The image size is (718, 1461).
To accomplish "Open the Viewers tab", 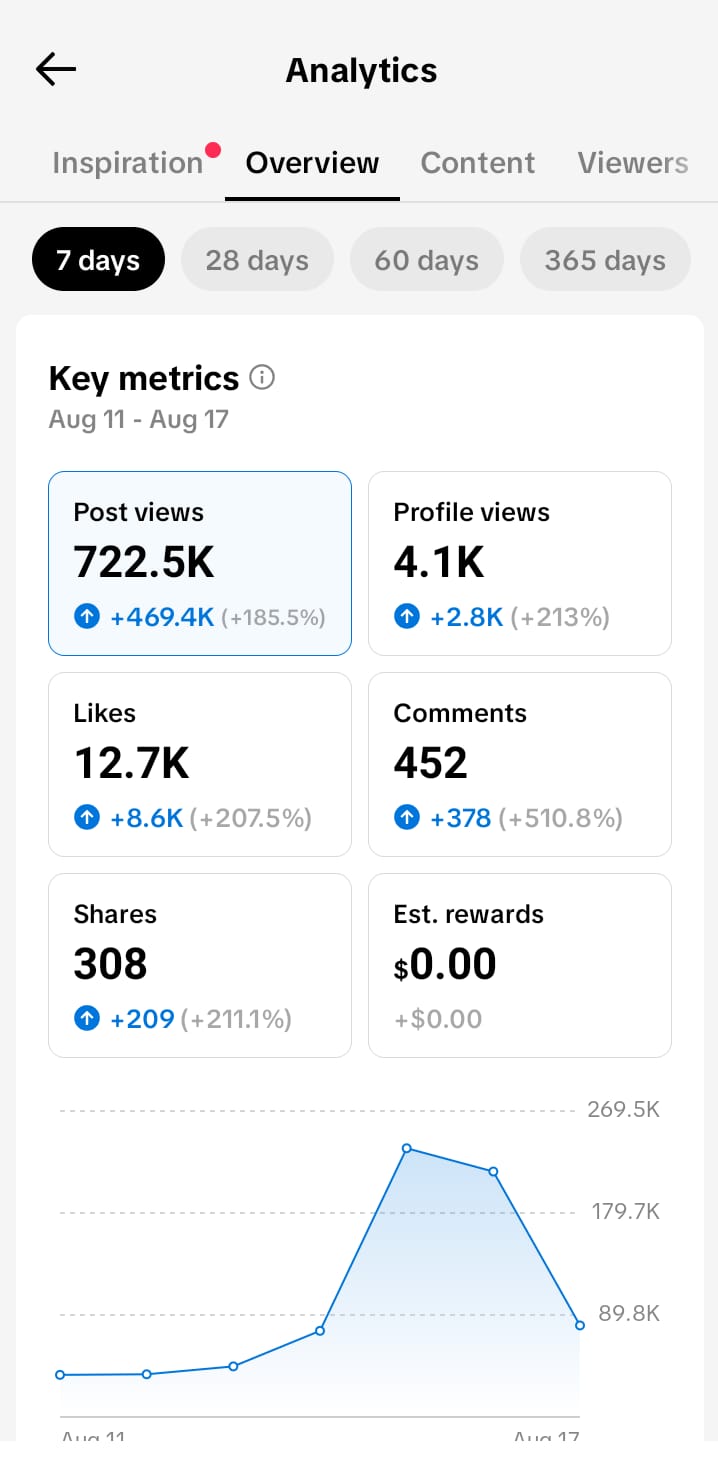I will [x=633, y=163].
